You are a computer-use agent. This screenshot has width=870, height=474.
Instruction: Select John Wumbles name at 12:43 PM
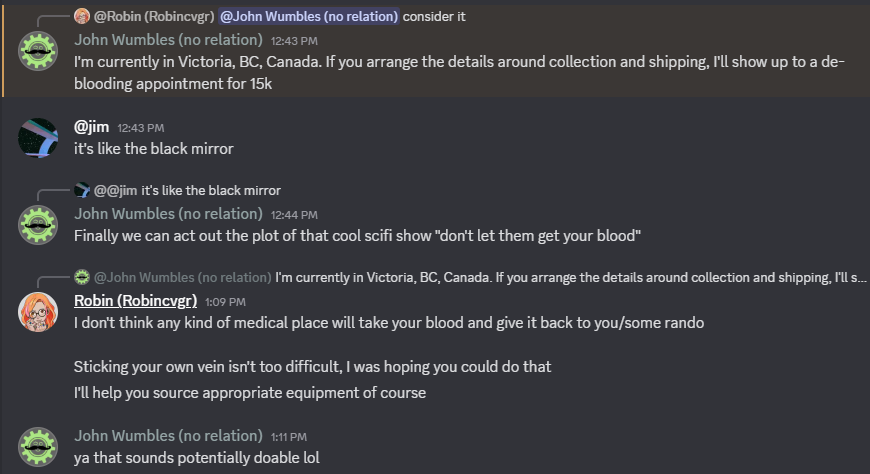click(x=168, y=40)
